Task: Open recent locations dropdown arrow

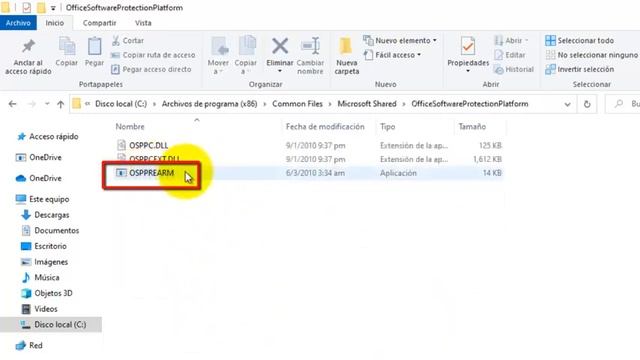Action: point(47,104)
